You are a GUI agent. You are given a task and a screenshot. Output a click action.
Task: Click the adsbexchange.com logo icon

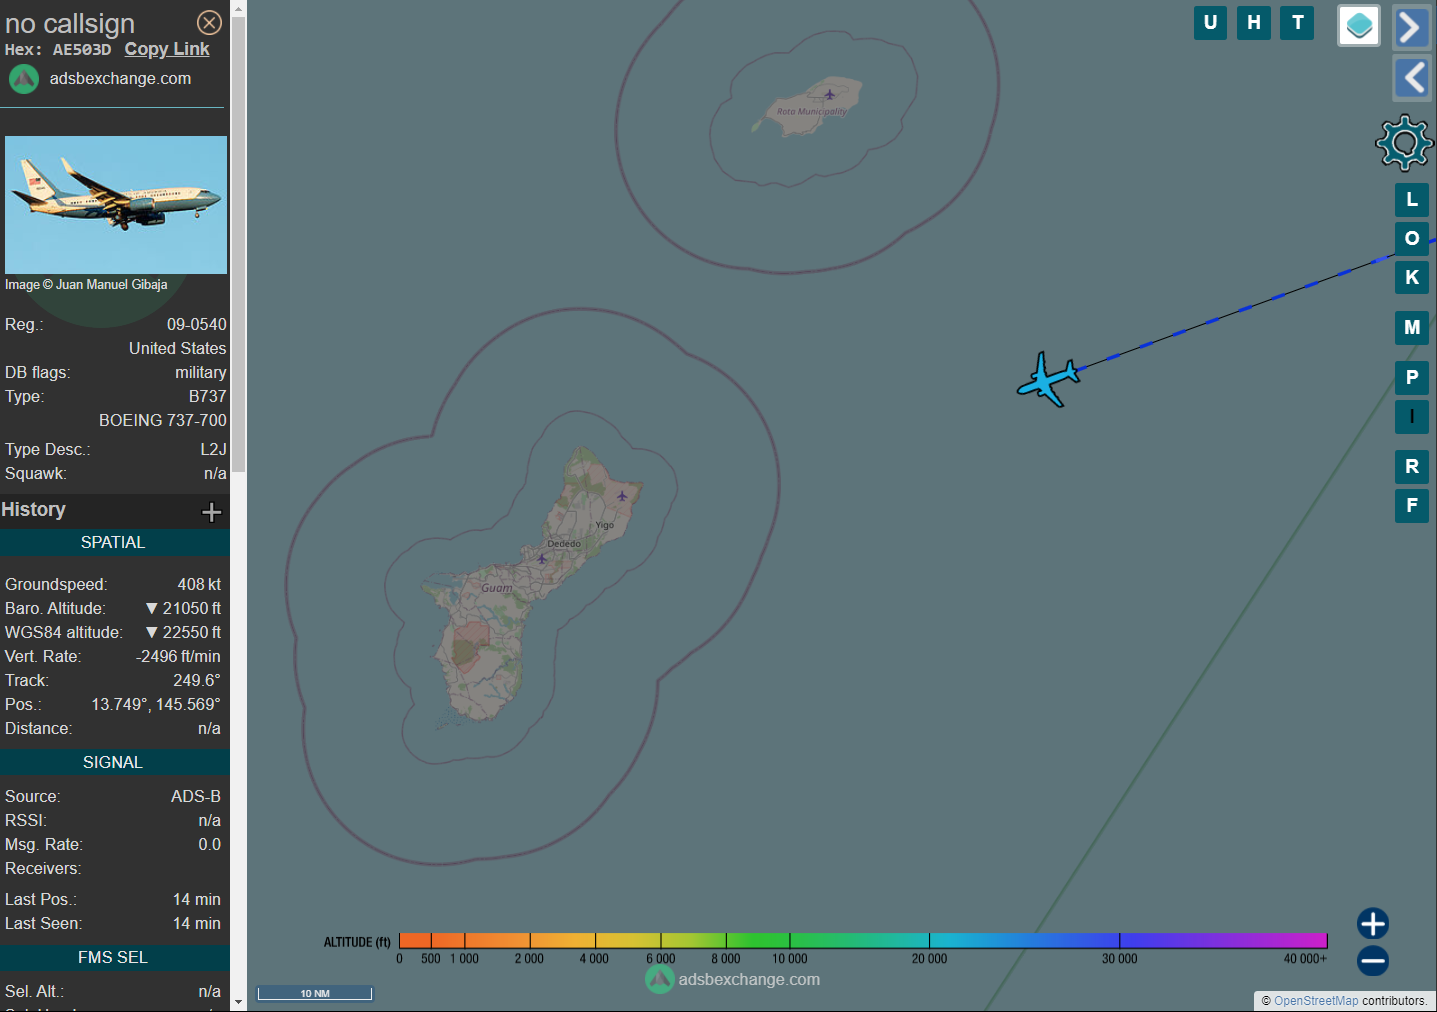point(24,79)
